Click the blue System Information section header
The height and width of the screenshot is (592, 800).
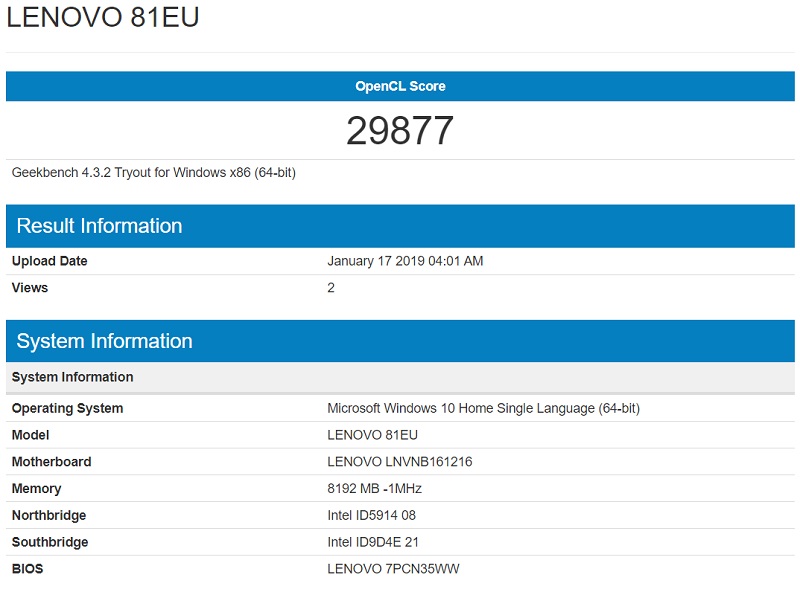(400, 341)
